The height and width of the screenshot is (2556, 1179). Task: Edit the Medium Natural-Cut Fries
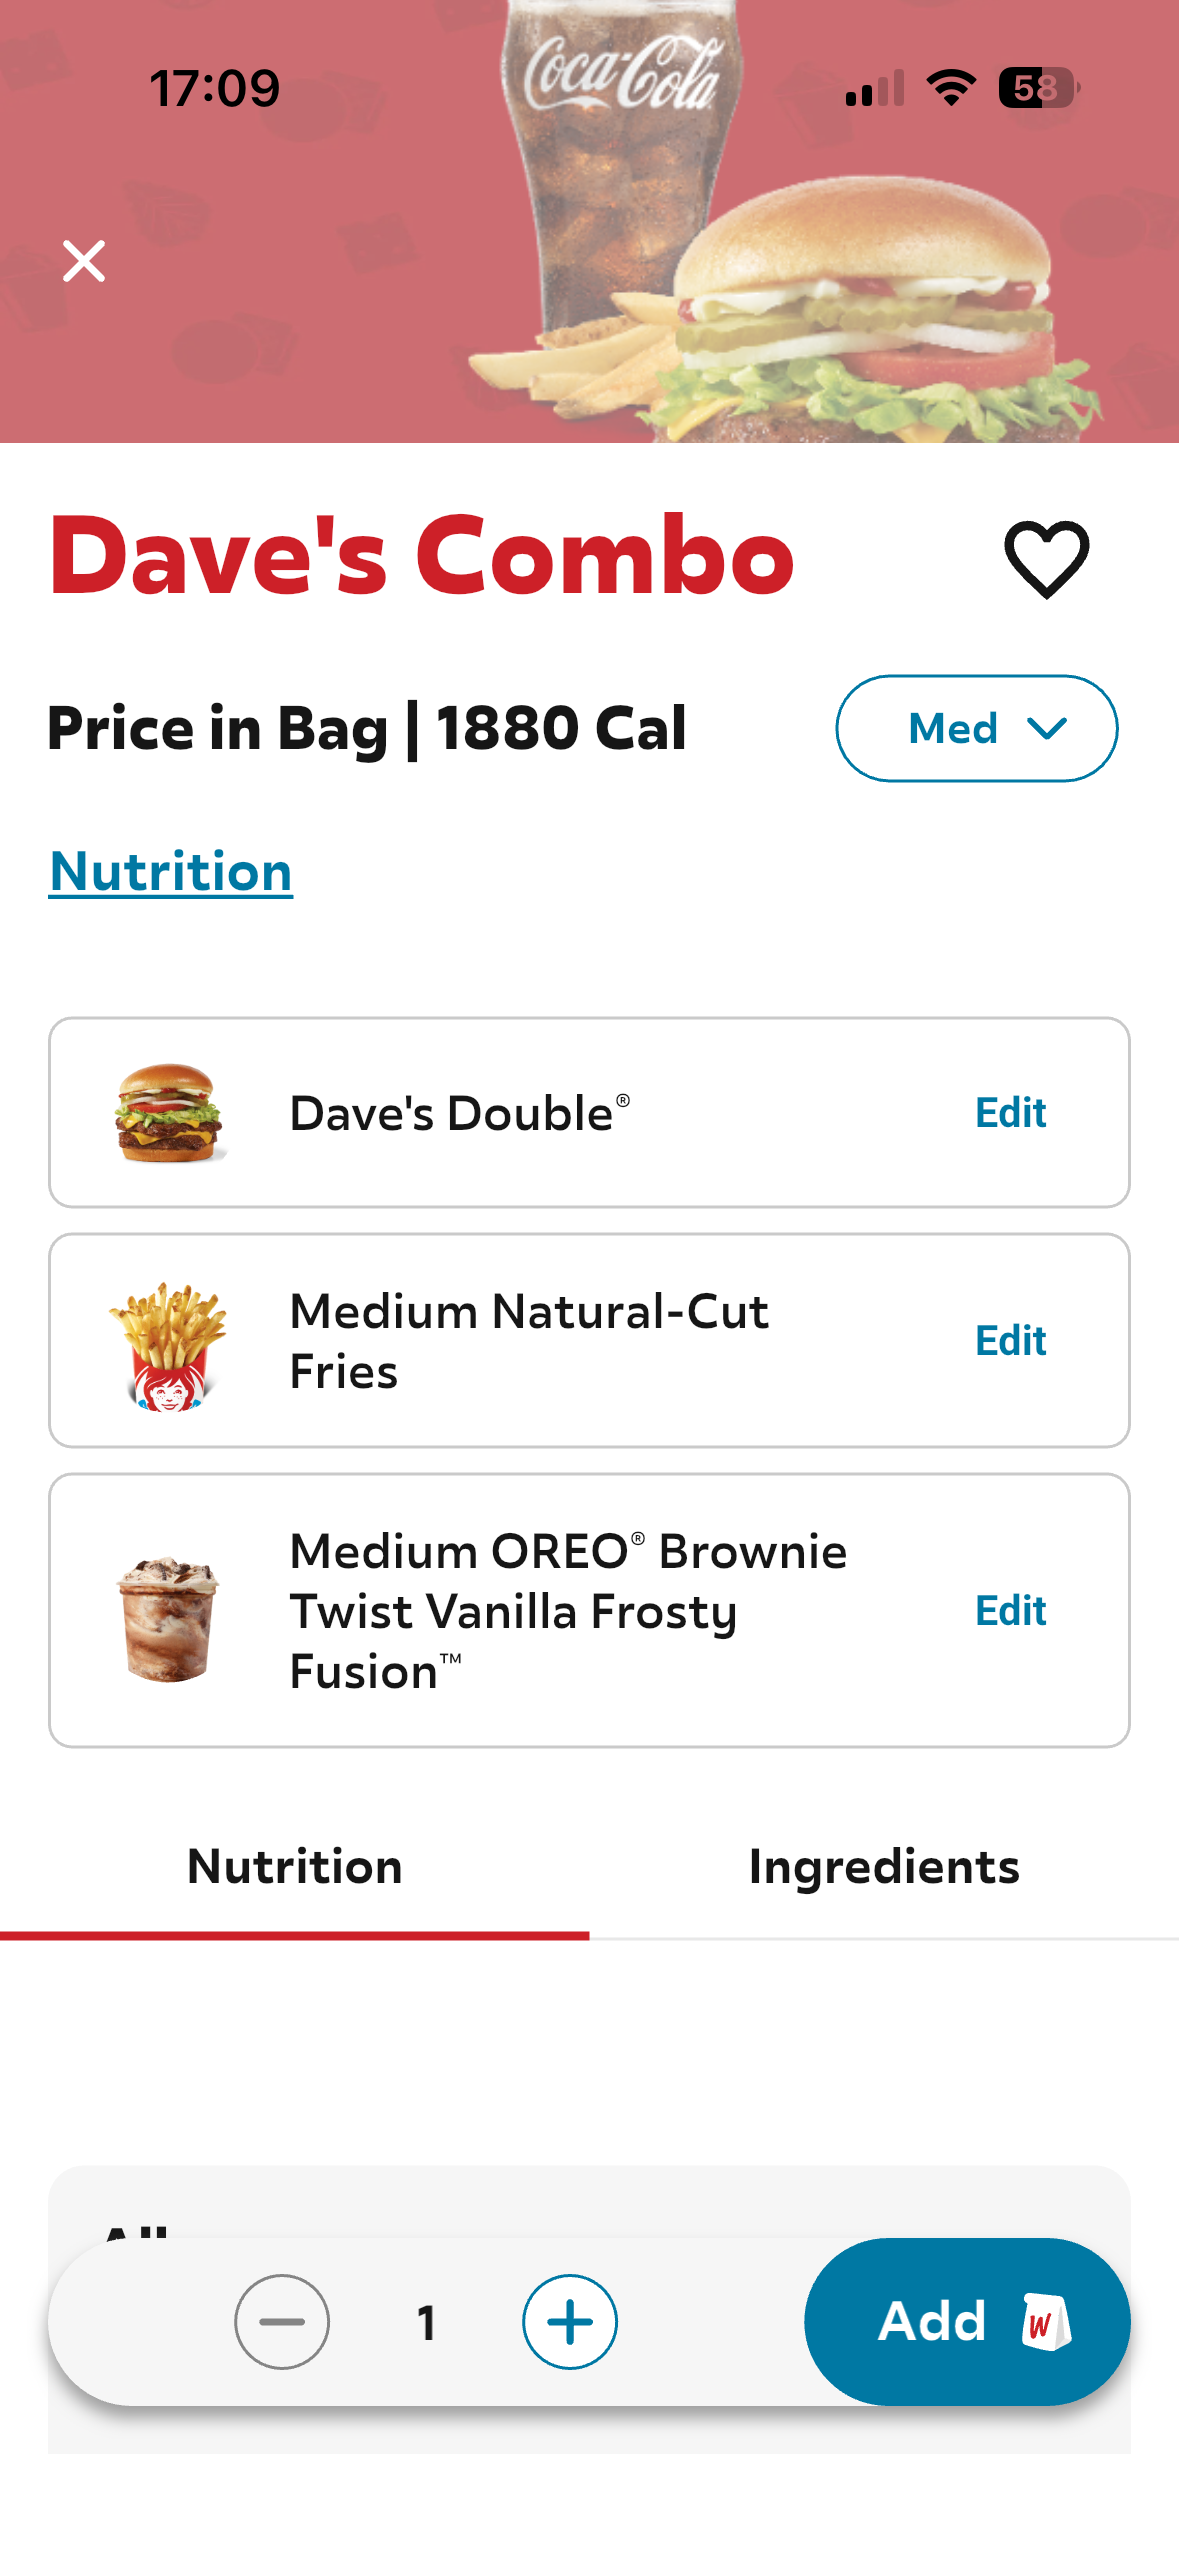click(1010, 1341)
